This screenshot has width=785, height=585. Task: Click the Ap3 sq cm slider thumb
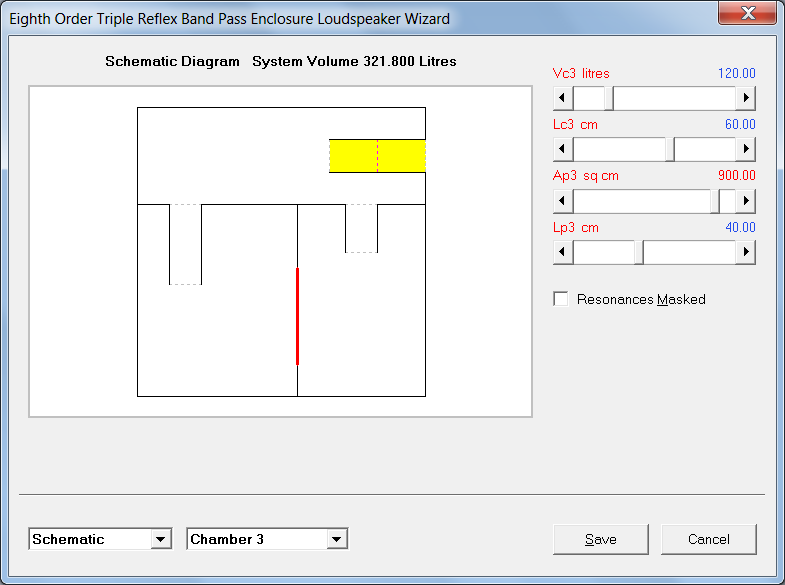tap(715, 201)
